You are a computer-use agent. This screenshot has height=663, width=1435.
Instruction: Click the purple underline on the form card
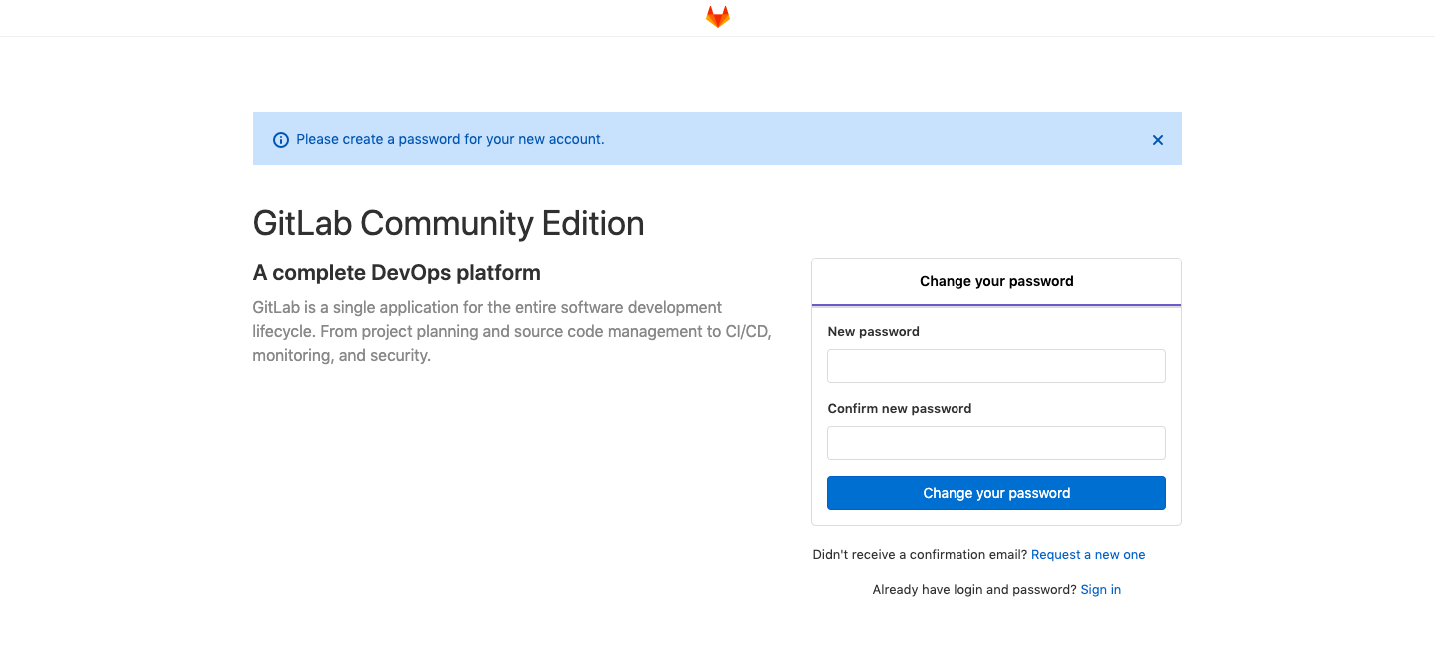coord(996,304)
